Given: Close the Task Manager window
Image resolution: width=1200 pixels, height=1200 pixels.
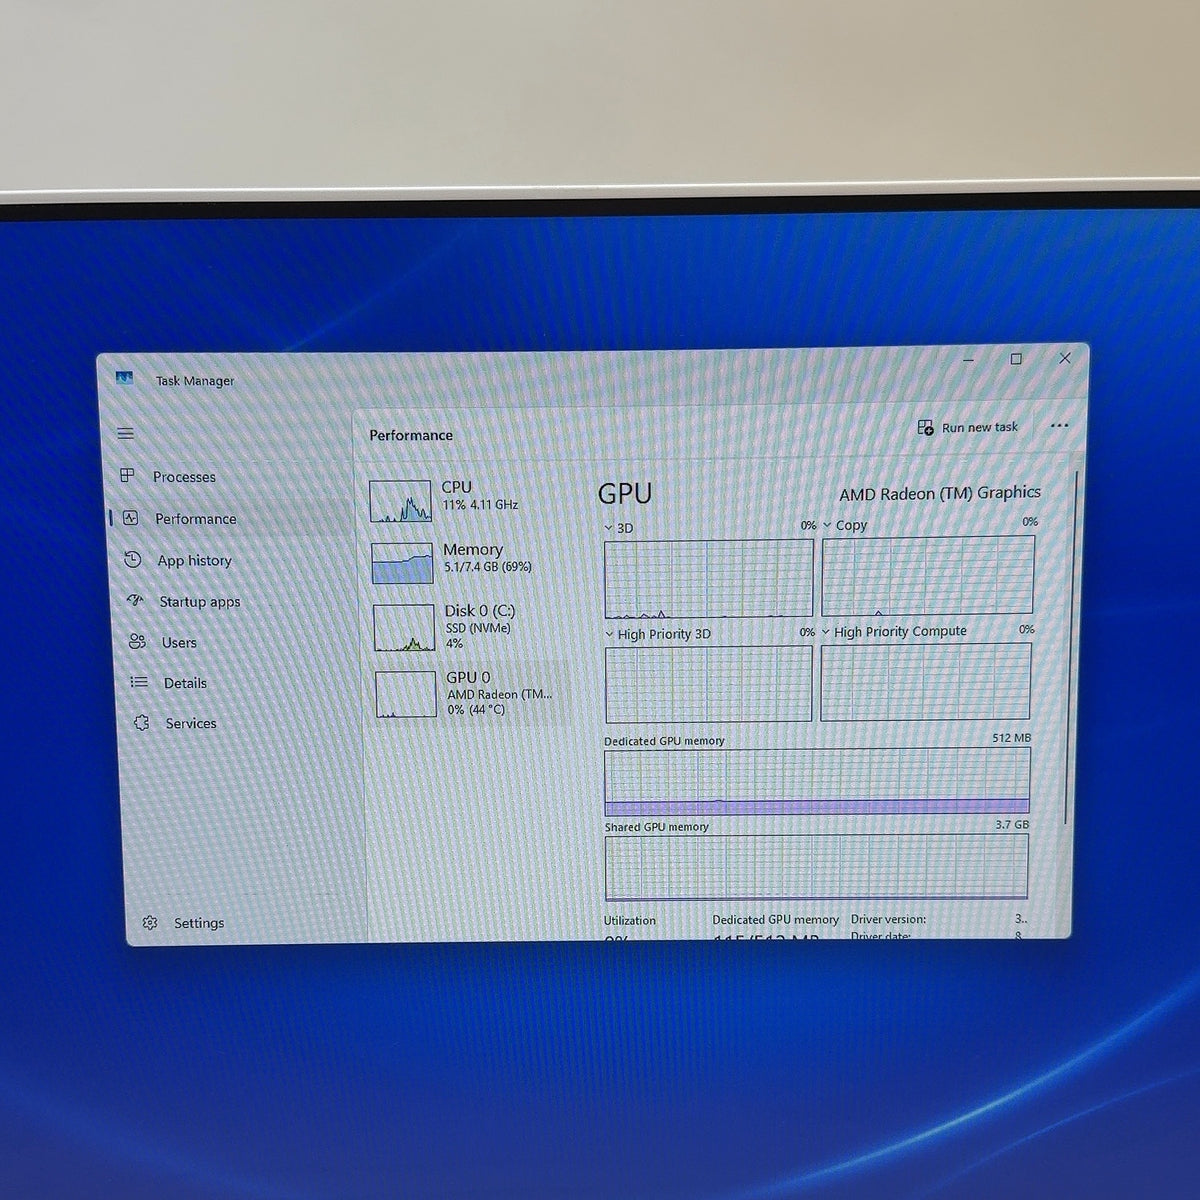Looking at the screenshot, I should click(1065, 358).
